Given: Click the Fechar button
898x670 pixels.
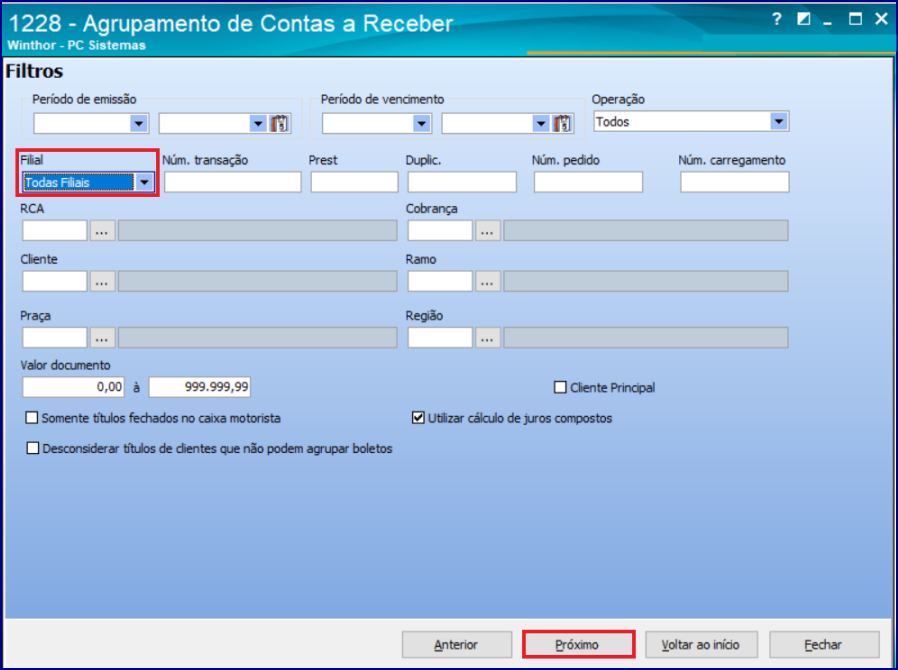Looking at the screenshot, I should [824, 645].
